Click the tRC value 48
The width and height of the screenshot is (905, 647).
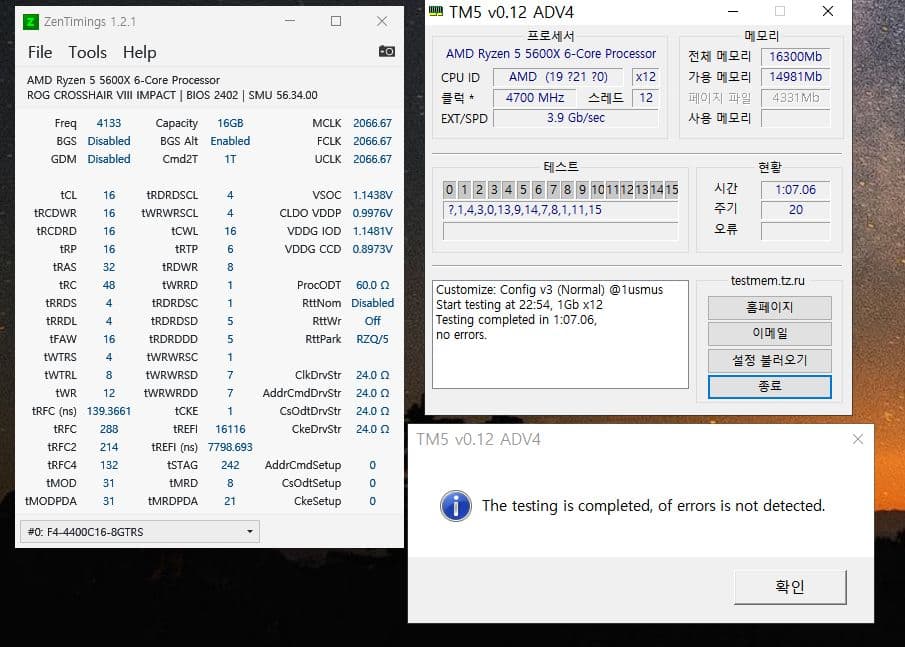(x=109, y=285)
